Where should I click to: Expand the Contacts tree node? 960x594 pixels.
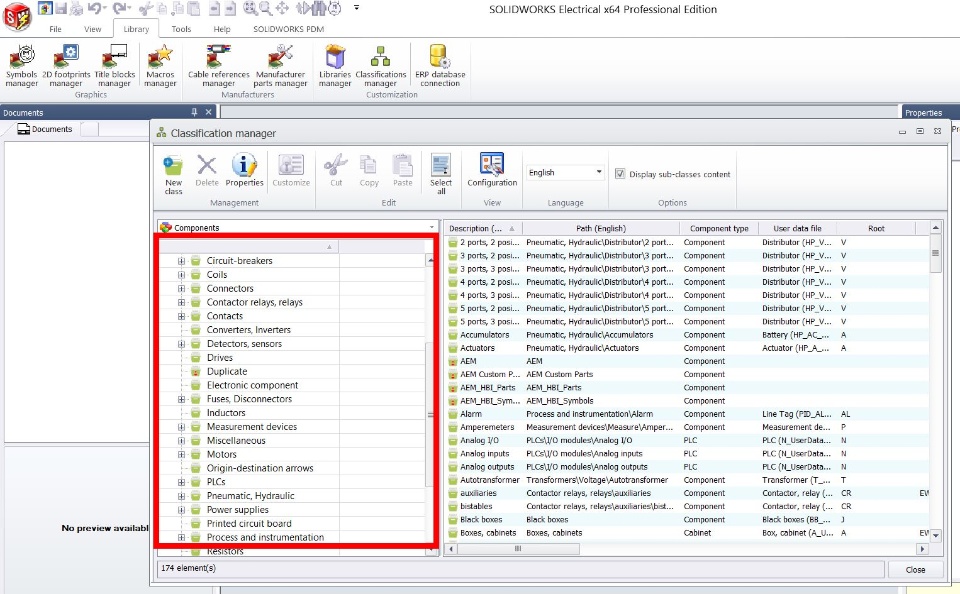[181, 316]
